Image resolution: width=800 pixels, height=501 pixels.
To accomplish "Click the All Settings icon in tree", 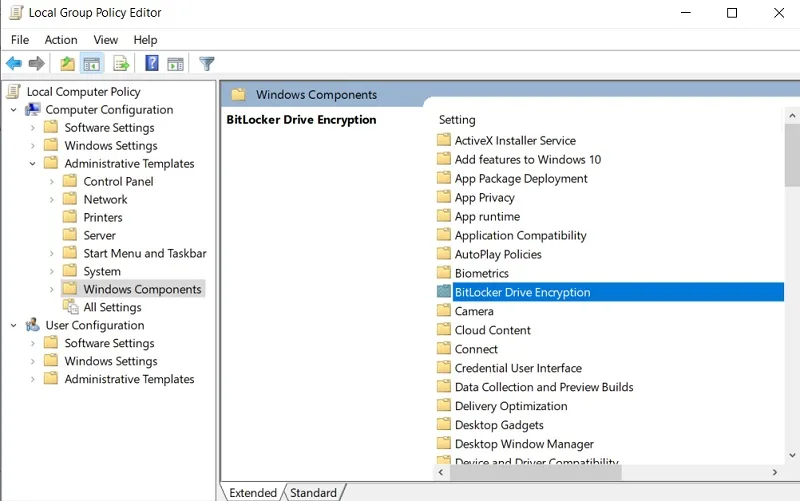I will [x=70, y=307].
